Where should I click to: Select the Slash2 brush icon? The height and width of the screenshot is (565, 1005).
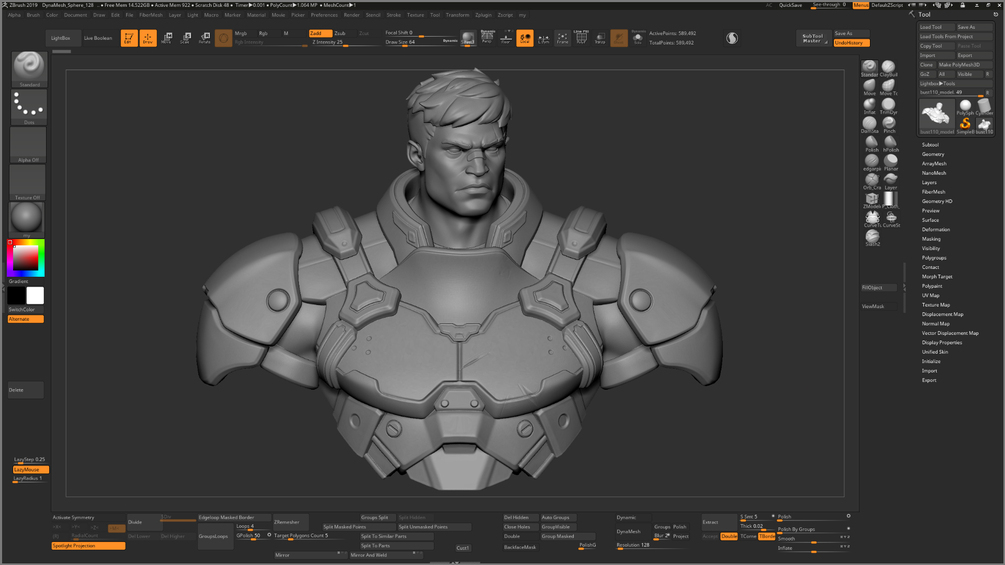(872, 238)
